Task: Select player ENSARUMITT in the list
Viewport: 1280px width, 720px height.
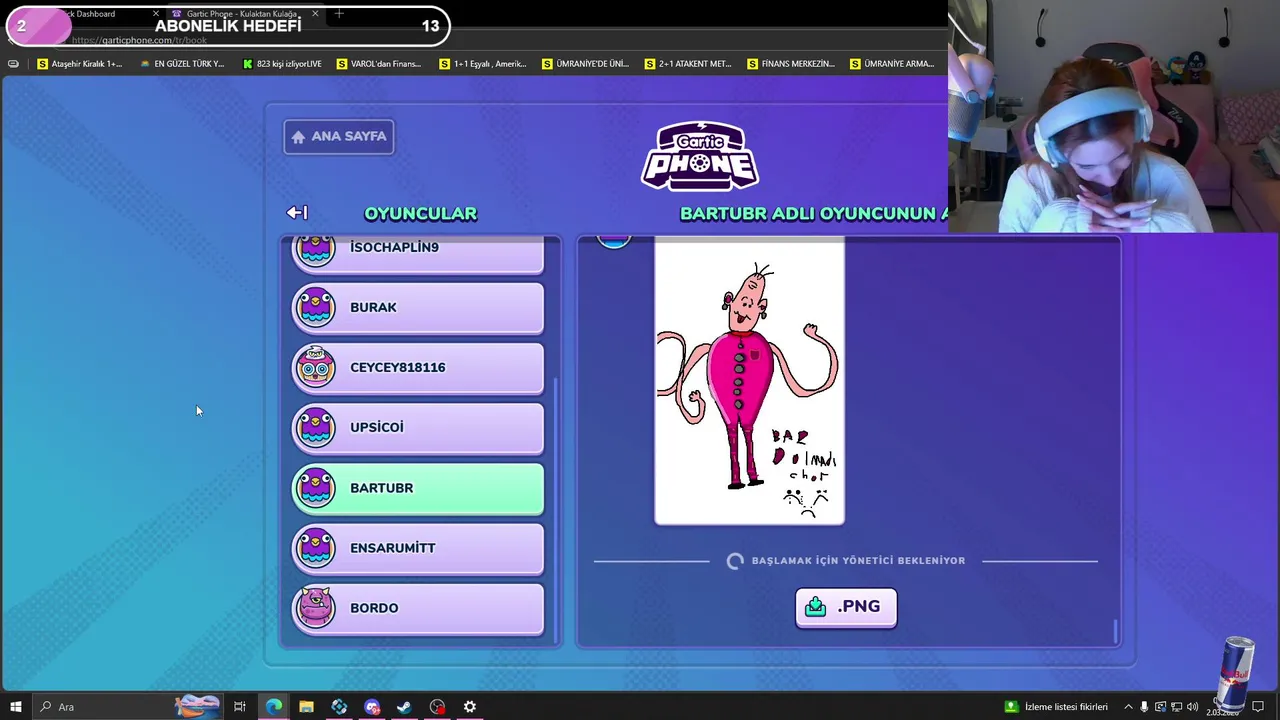Action: [x=418, y=548]
